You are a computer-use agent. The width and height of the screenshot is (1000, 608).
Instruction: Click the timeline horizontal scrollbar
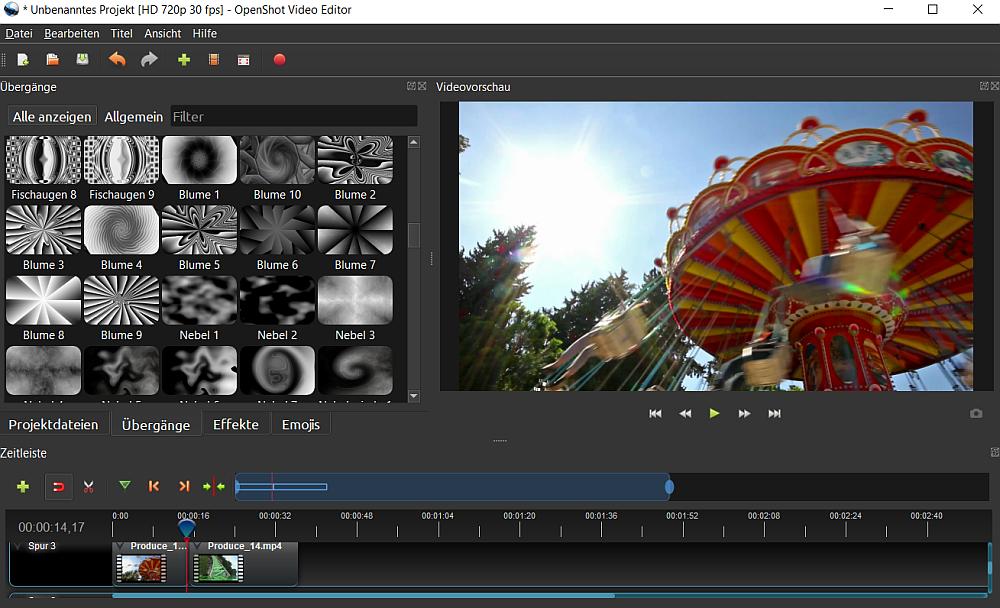(x=364, y=596)
